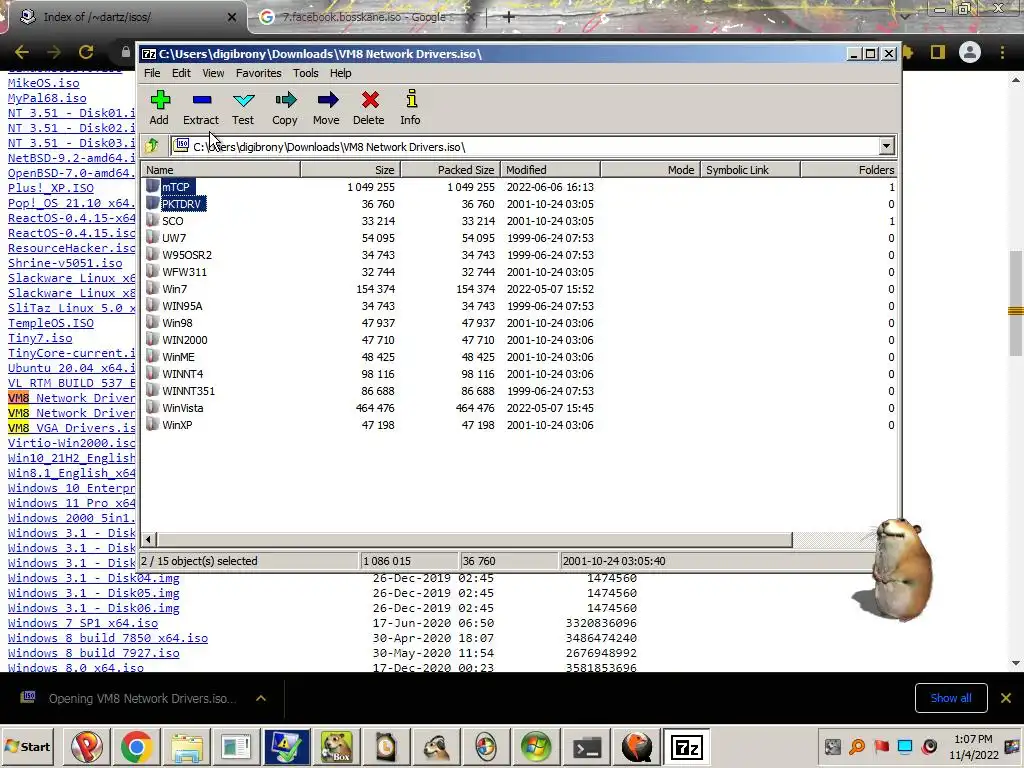Image resolution: width=1024 pixels, height=768 pixels.
Task: Open the Chrome profile avatar
Action: (x=970, y=52)
